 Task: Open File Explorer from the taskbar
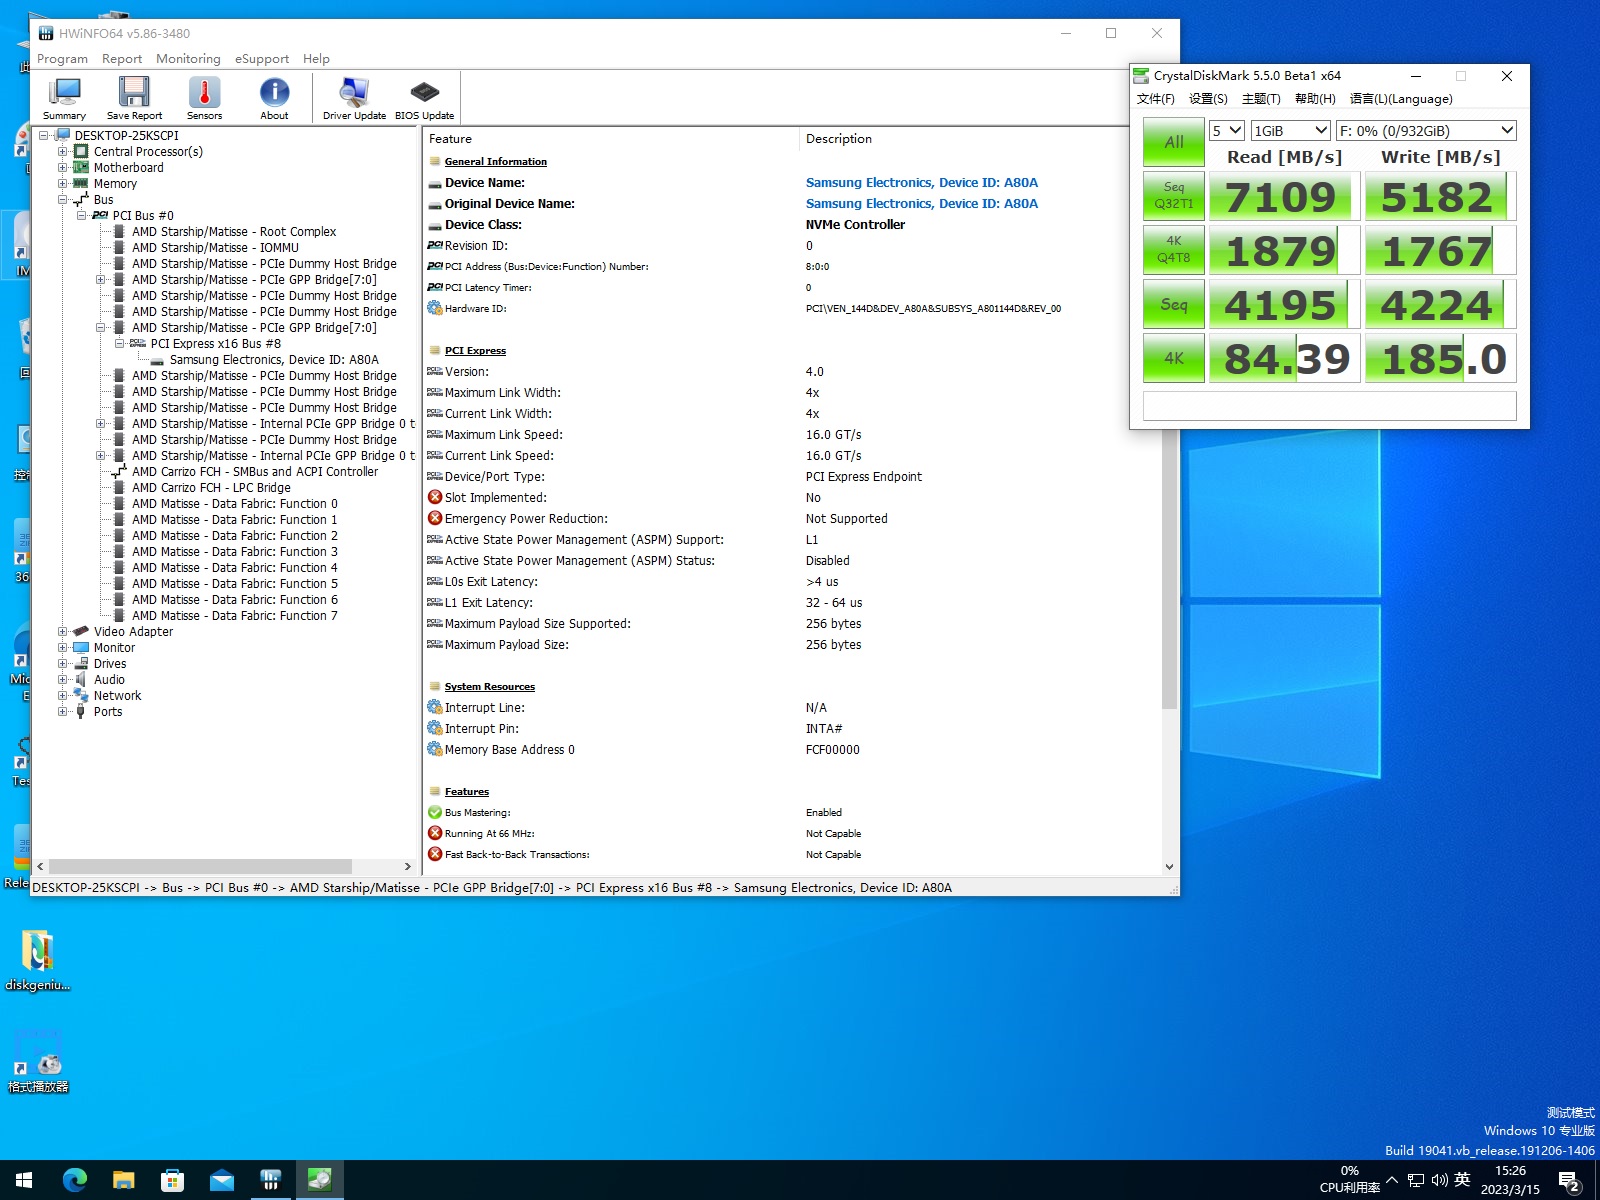point(123,1181)
